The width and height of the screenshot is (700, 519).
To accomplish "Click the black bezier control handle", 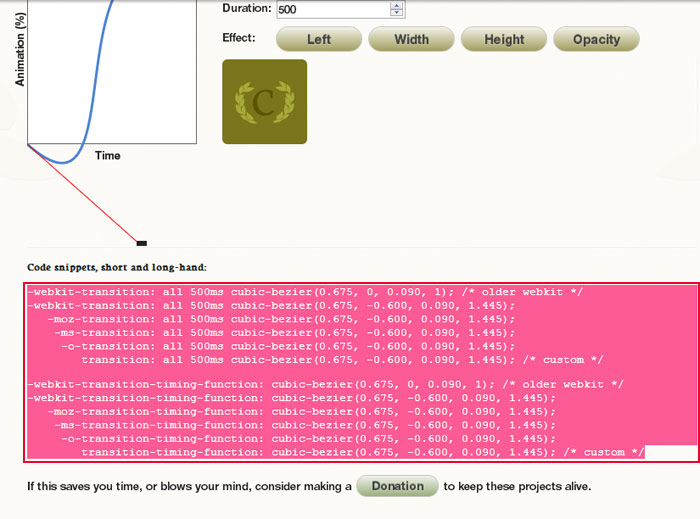I will [x=142, y=243].
